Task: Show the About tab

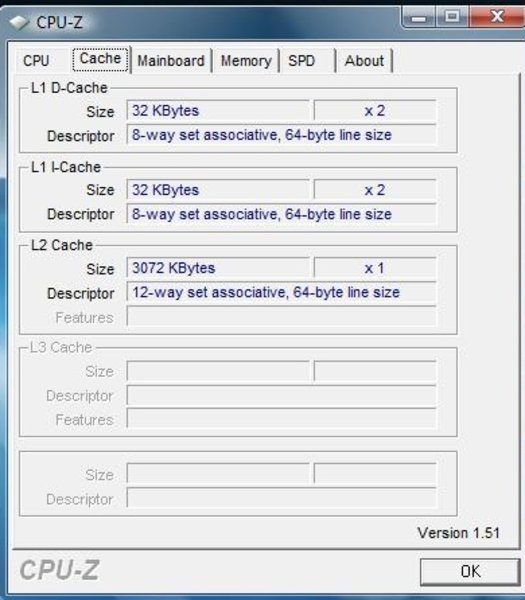Action: 364,60
